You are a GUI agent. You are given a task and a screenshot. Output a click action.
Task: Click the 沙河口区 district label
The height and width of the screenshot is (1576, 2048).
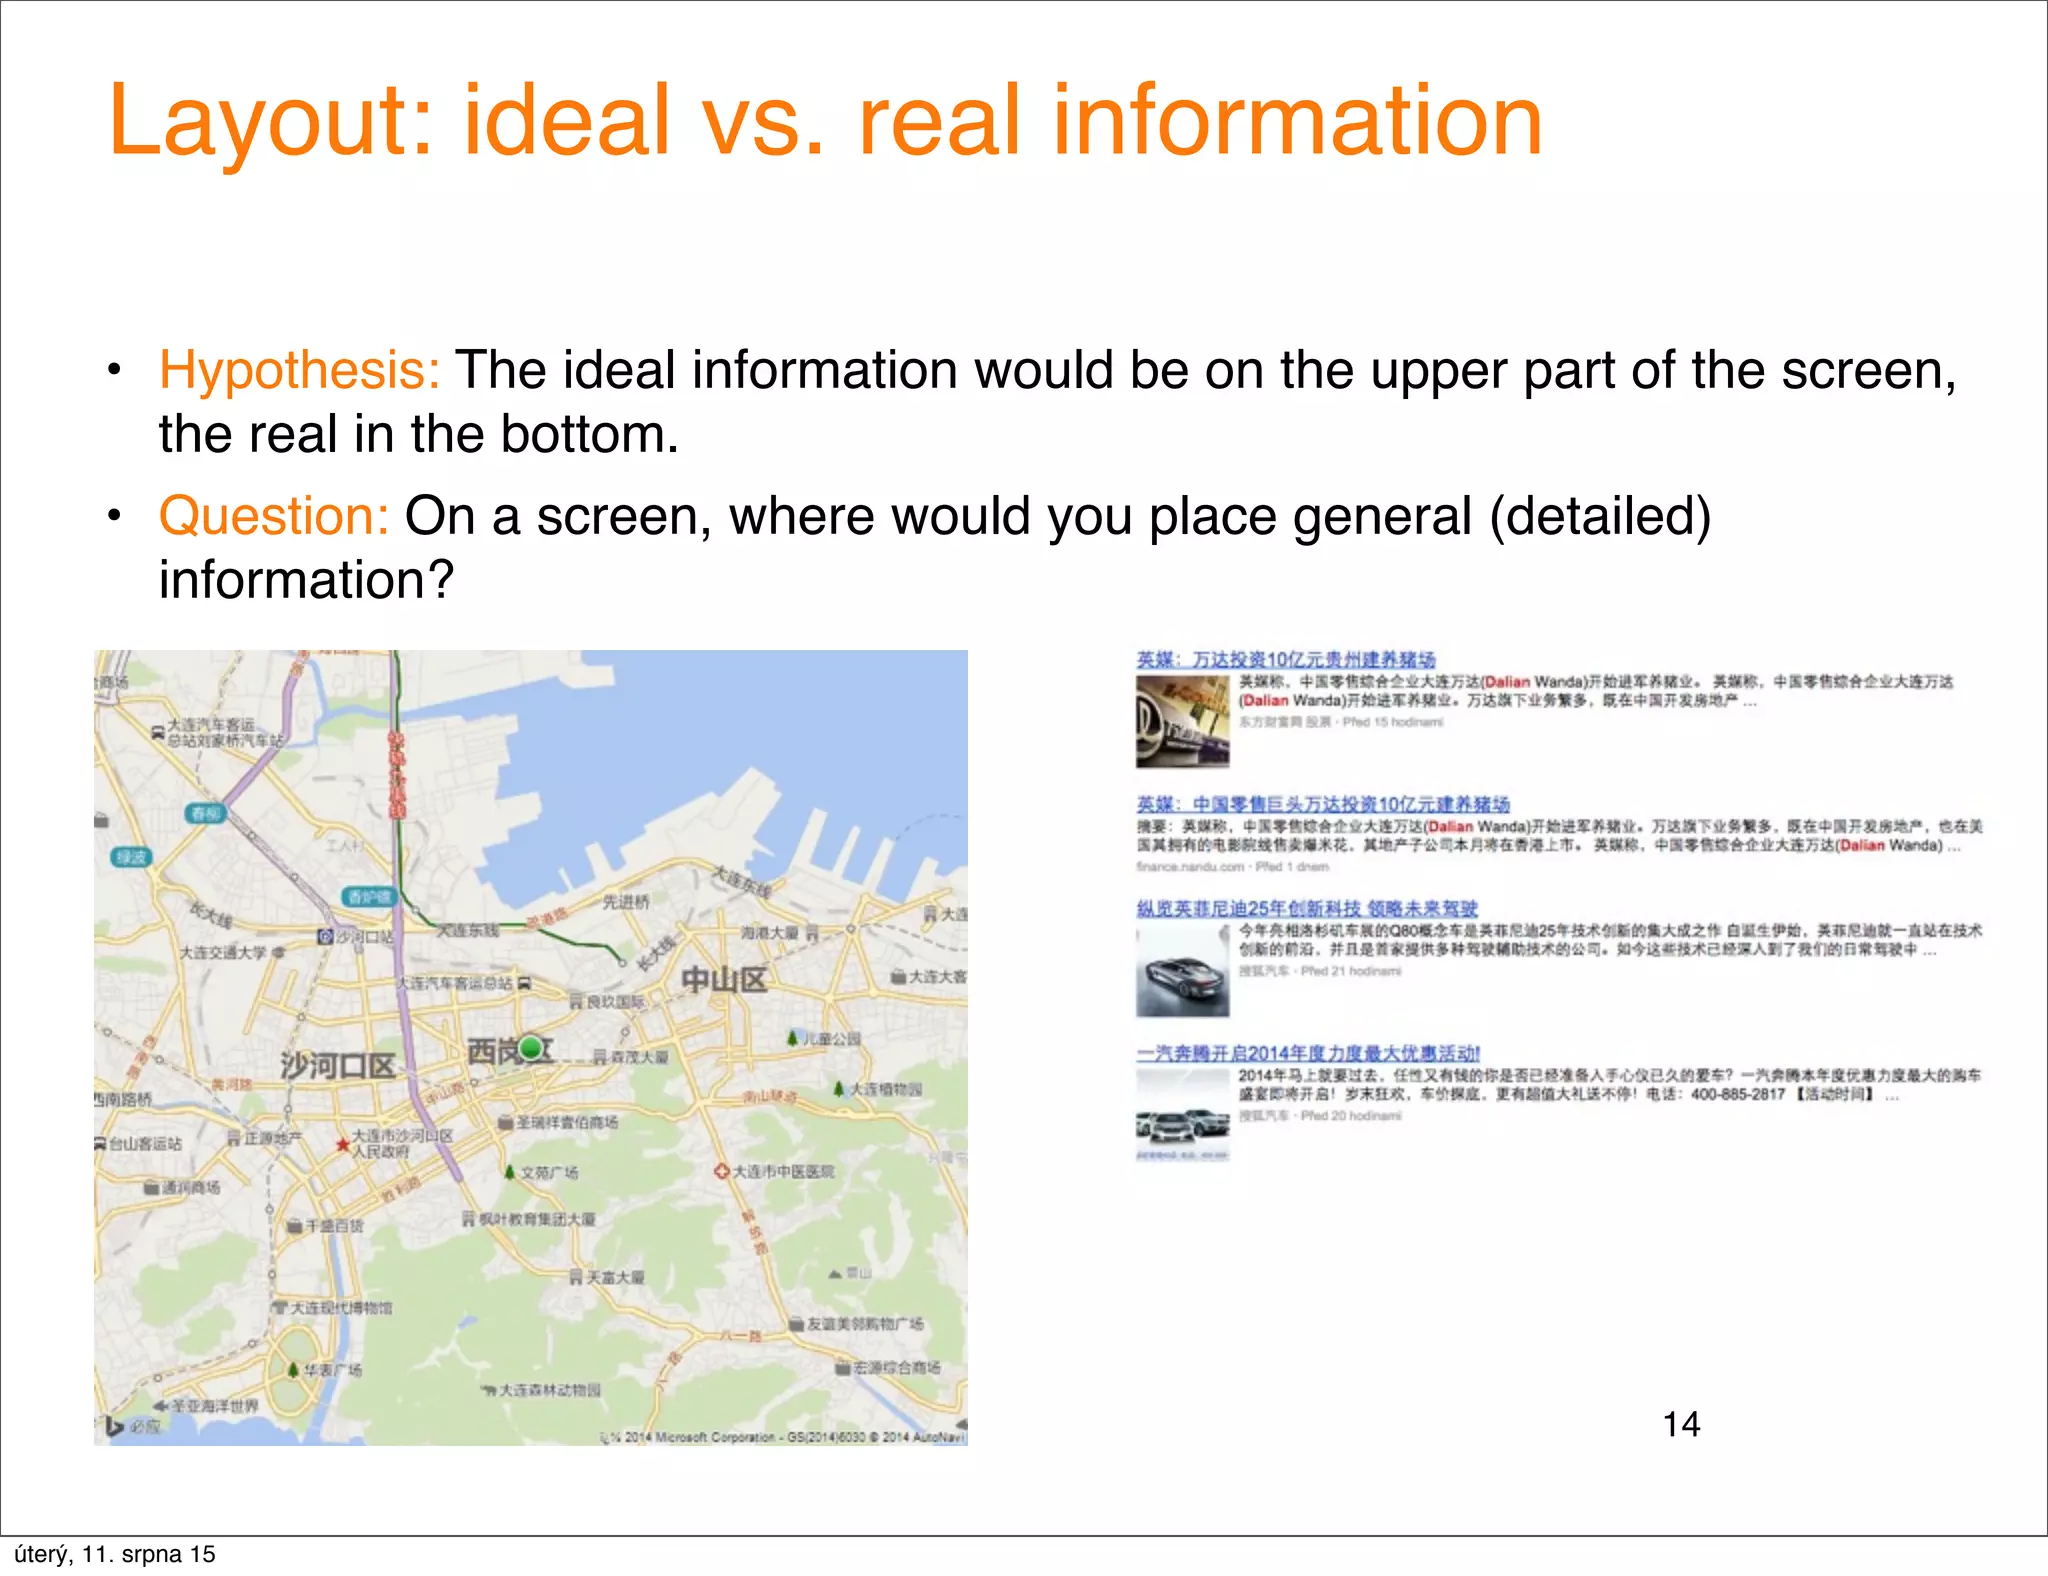point(337,1066)
